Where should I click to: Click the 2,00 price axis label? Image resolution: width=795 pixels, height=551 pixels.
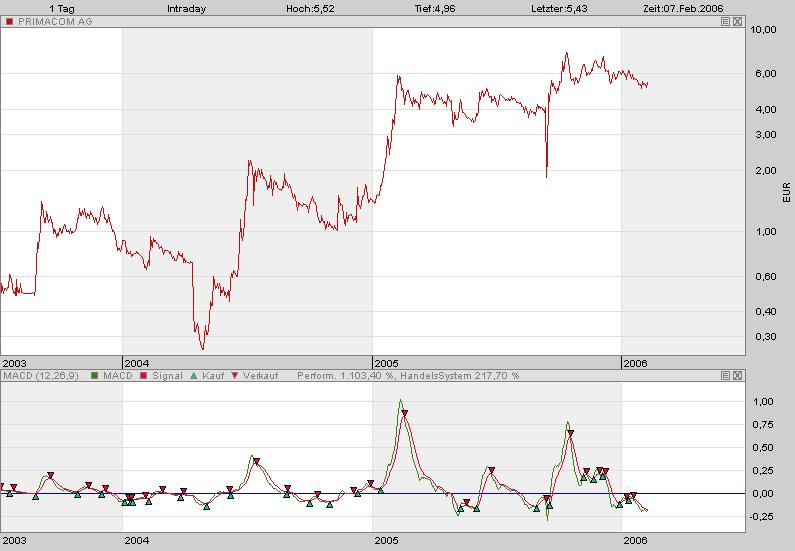766,170
